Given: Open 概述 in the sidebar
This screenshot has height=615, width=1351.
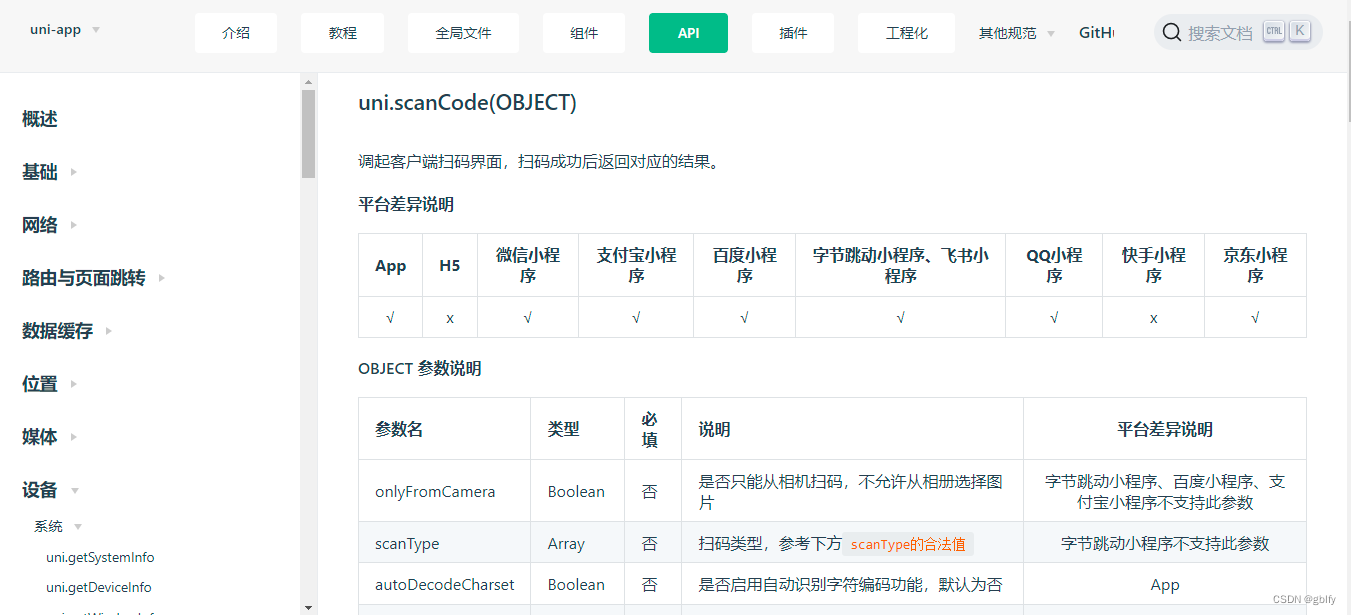Looking at the screenshot, I should point(40,119).
